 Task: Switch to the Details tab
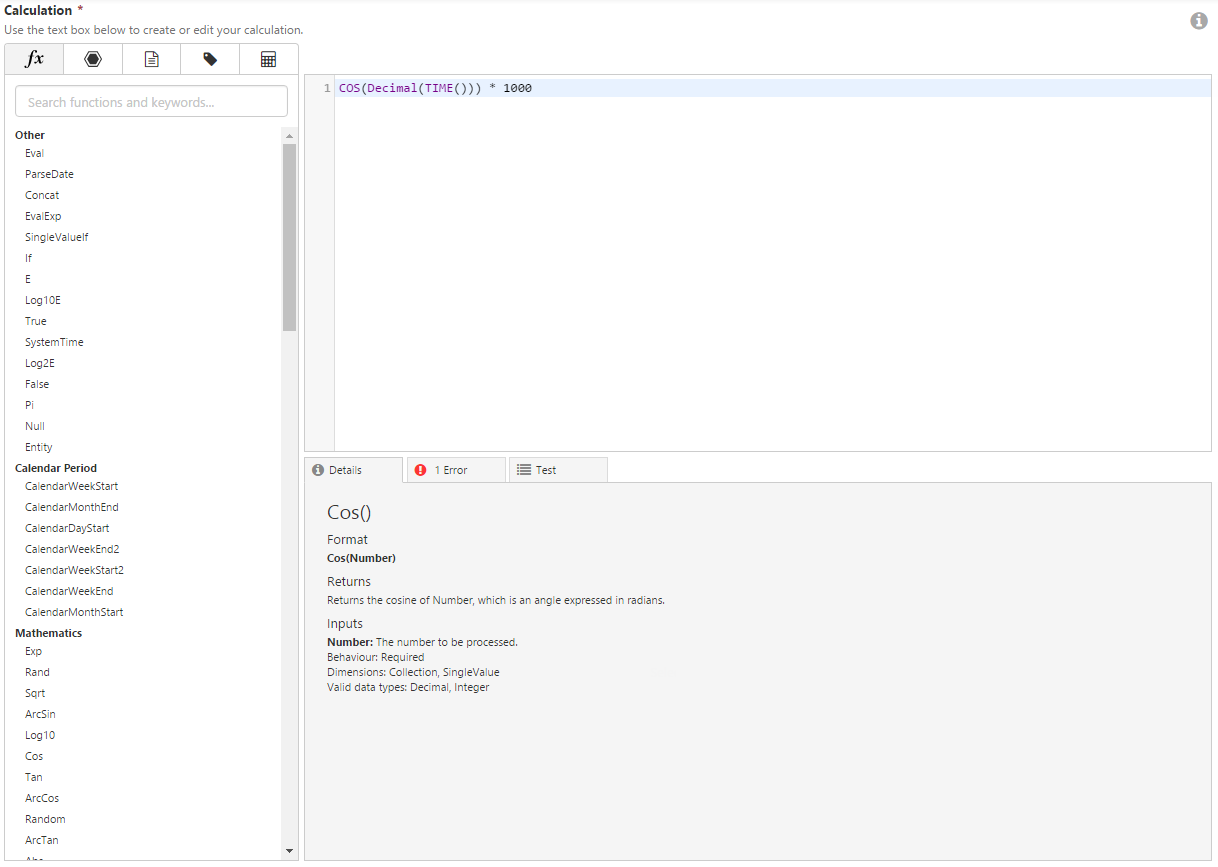[353, 470]
